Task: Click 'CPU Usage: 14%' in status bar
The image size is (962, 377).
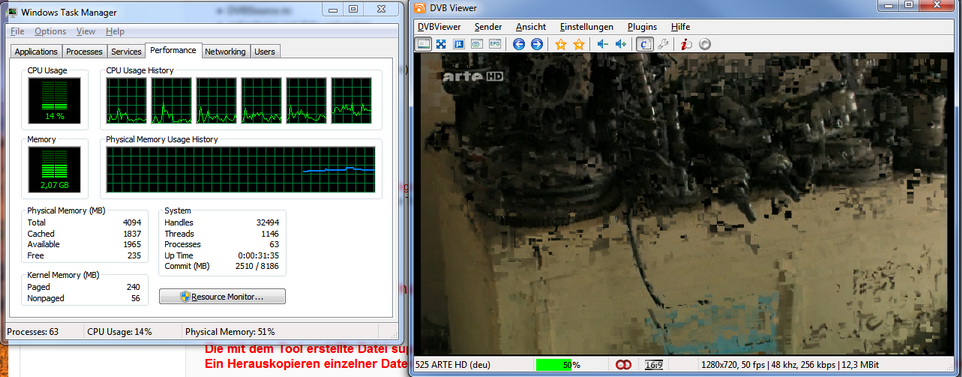Action: tap(119, 332)
